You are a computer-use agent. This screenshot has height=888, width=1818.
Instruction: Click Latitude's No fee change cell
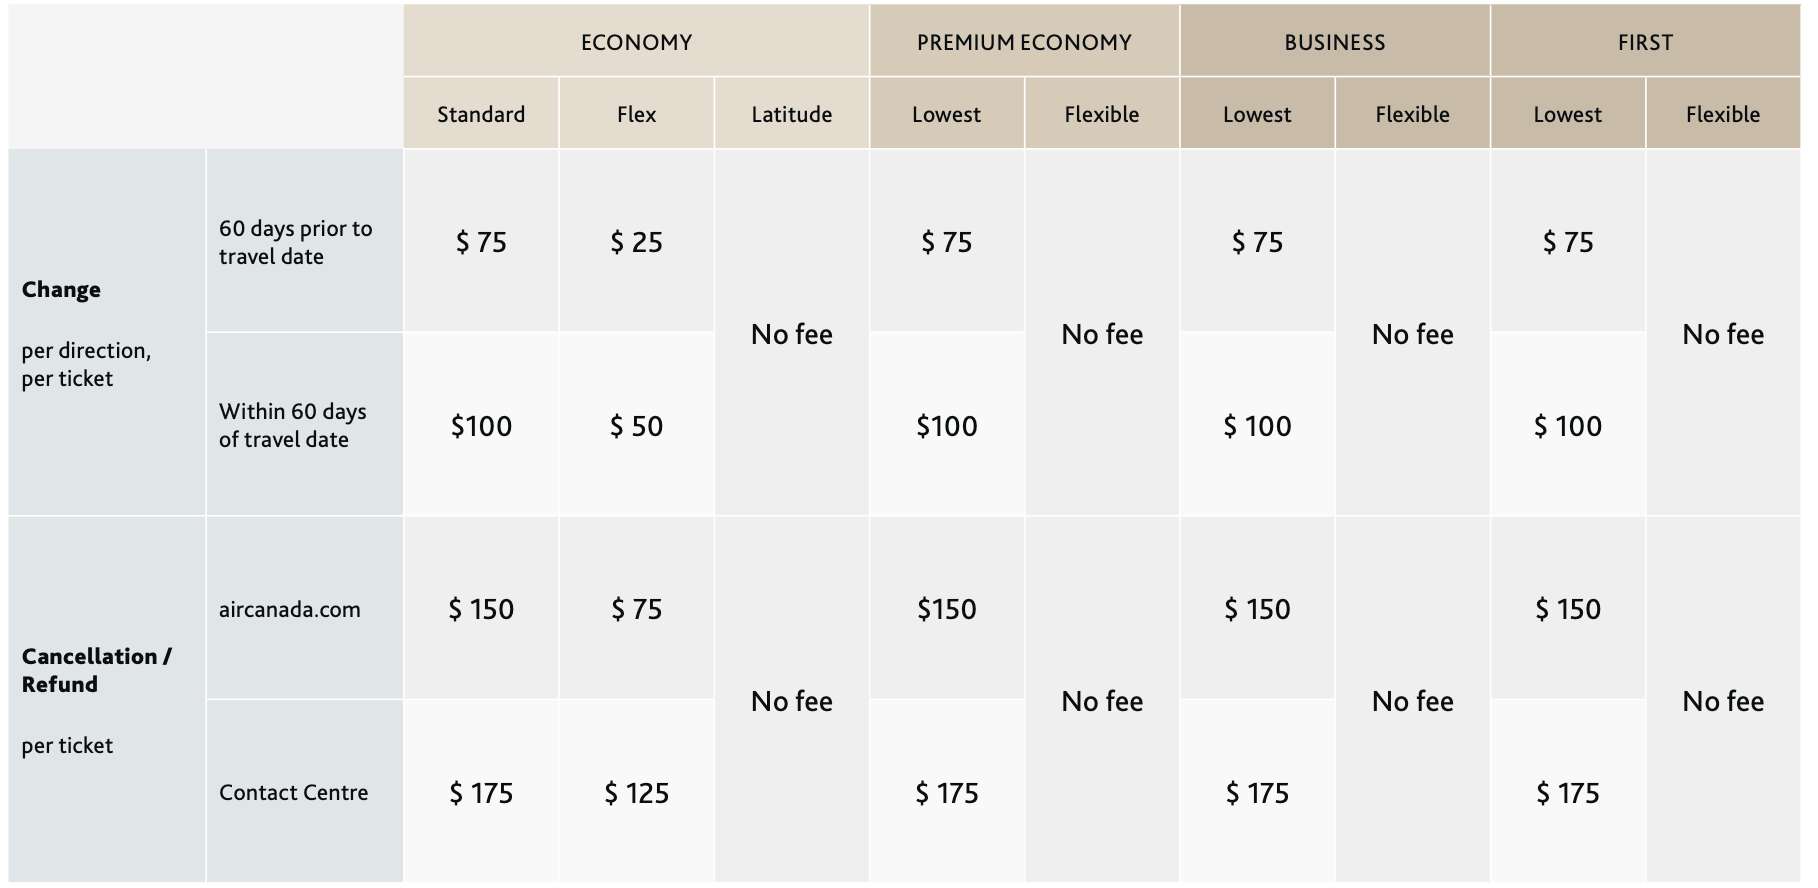pyautogui.click(x=791, y=334)
